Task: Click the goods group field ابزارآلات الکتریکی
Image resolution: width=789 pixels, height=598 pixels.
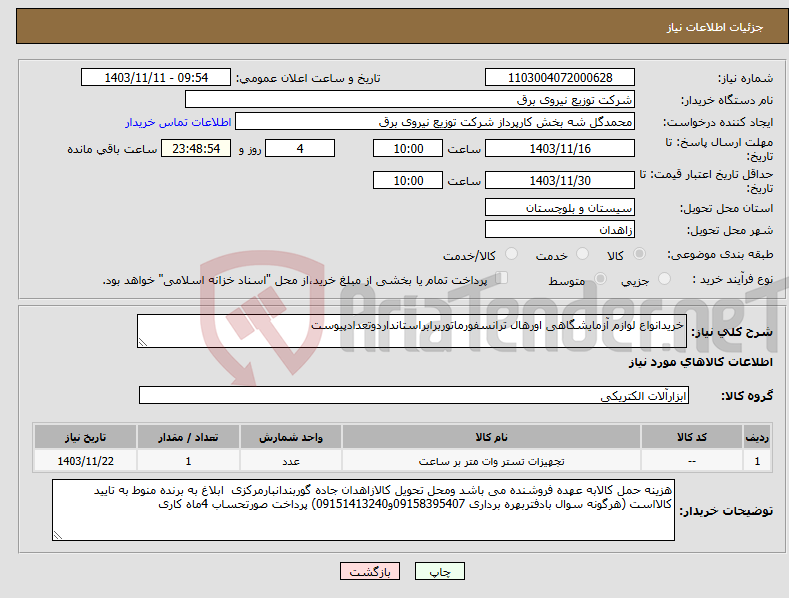Action: (414, 395)
